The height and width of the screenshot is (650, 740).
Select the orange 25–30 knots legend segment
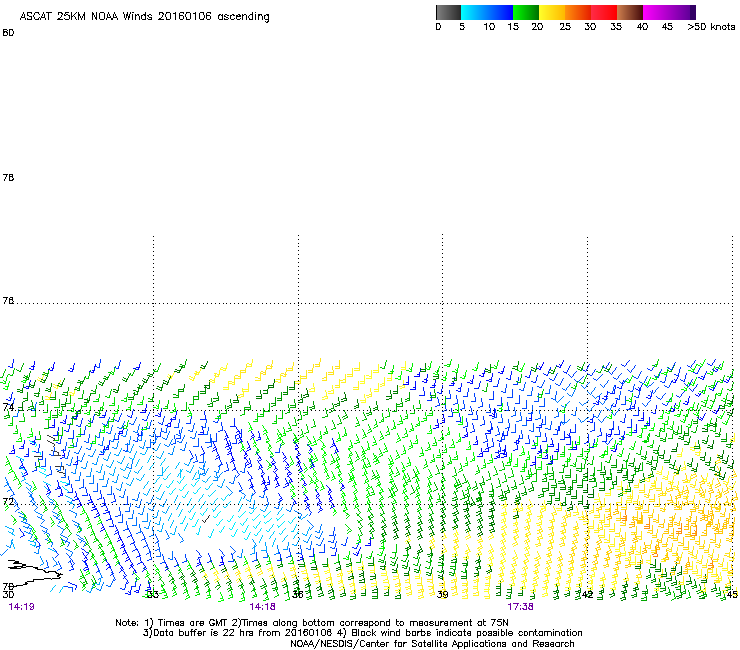pos(578,12)
